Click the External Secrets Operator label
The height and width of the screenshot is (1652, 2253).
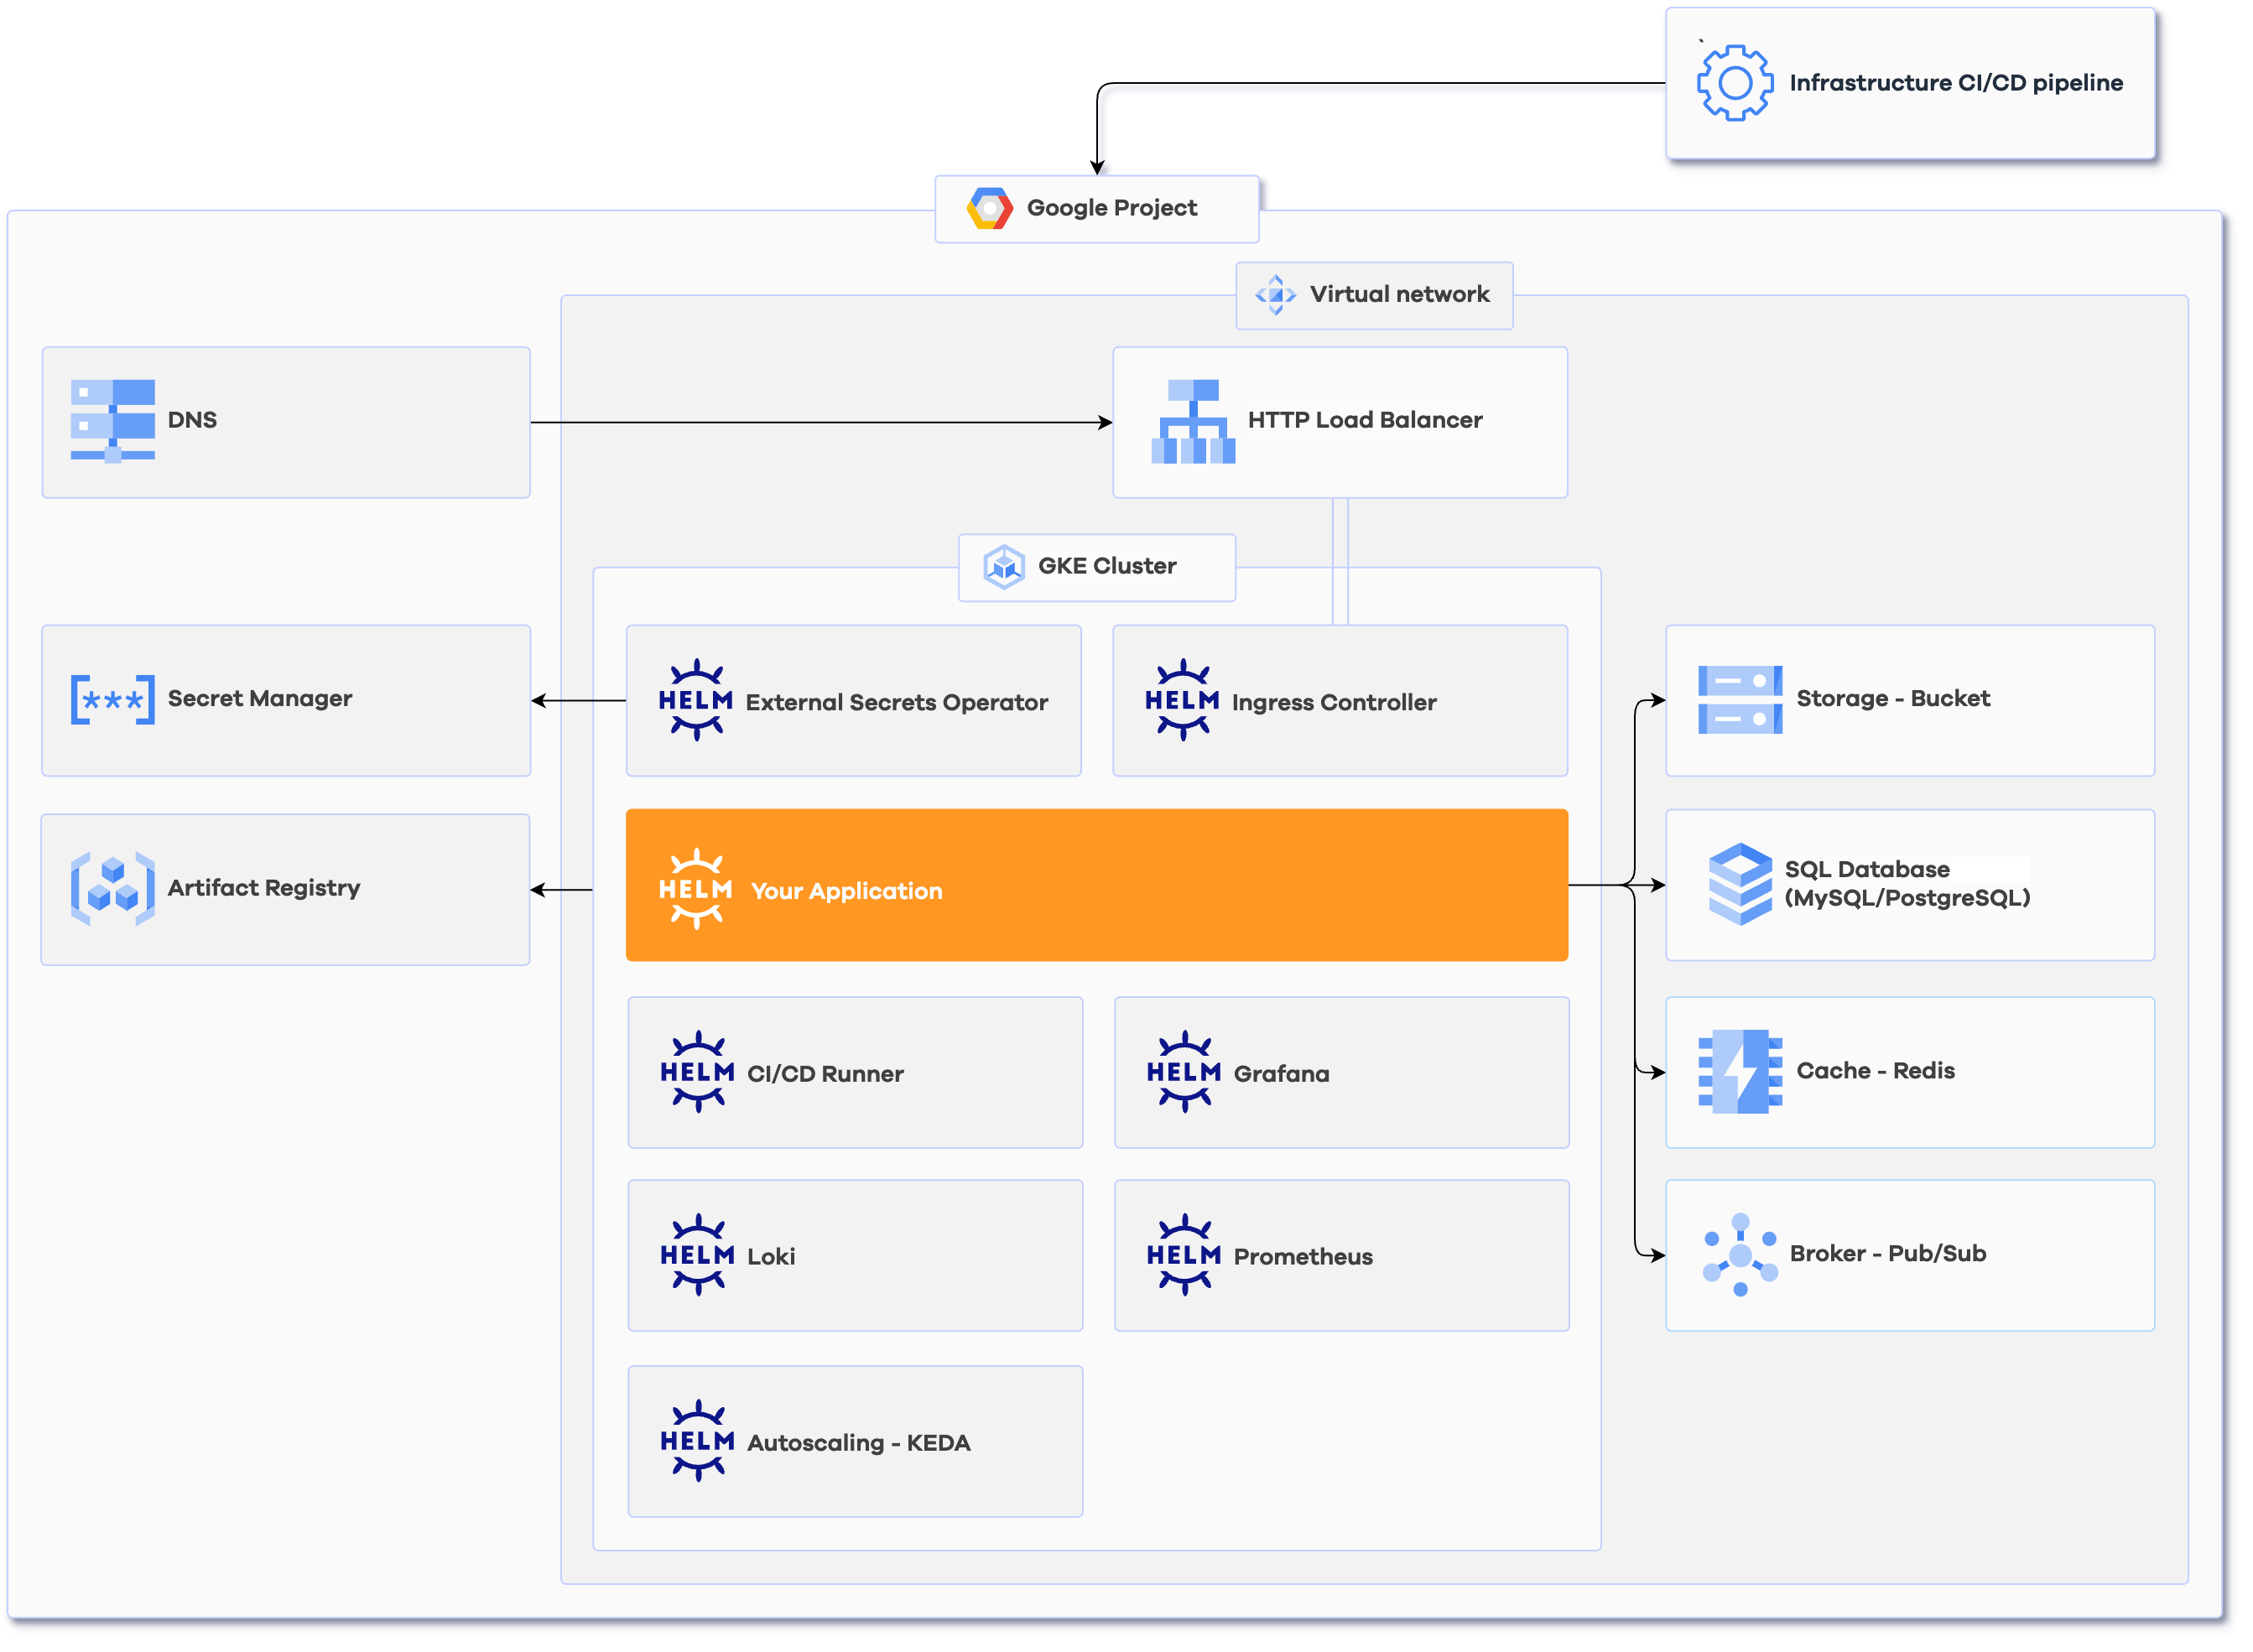(896, 703)
